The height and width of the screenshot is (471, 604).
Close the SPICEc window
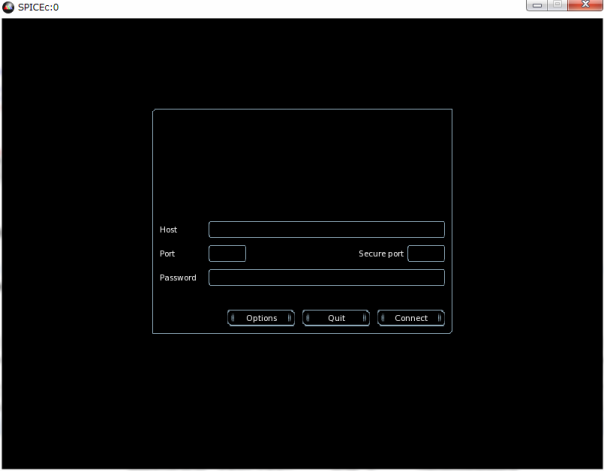coord(584,6)
